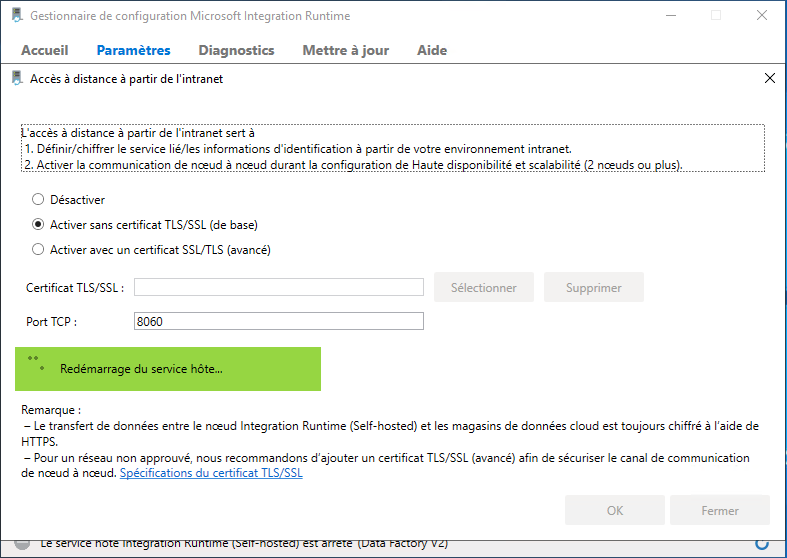This screenshot has height=558, width=787.
Task: Click the Supprimer certificate button
Action: tap(594, 288)
